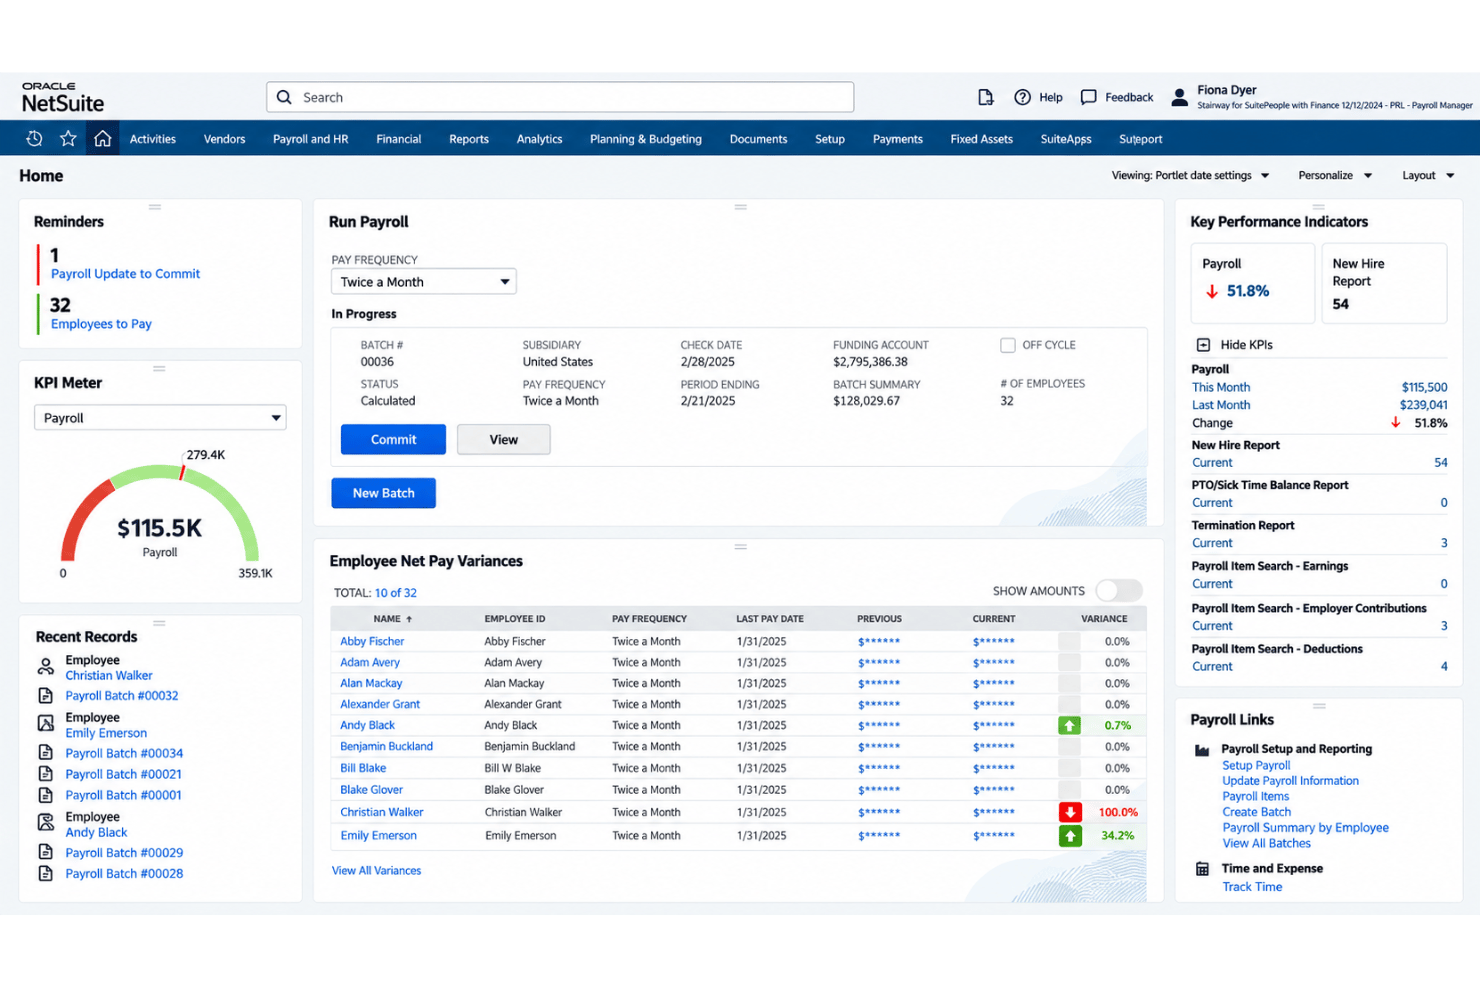Collapse KPIs with the Hide KPIs toggle
The image size is (1480, 987).
(1203, 345)
